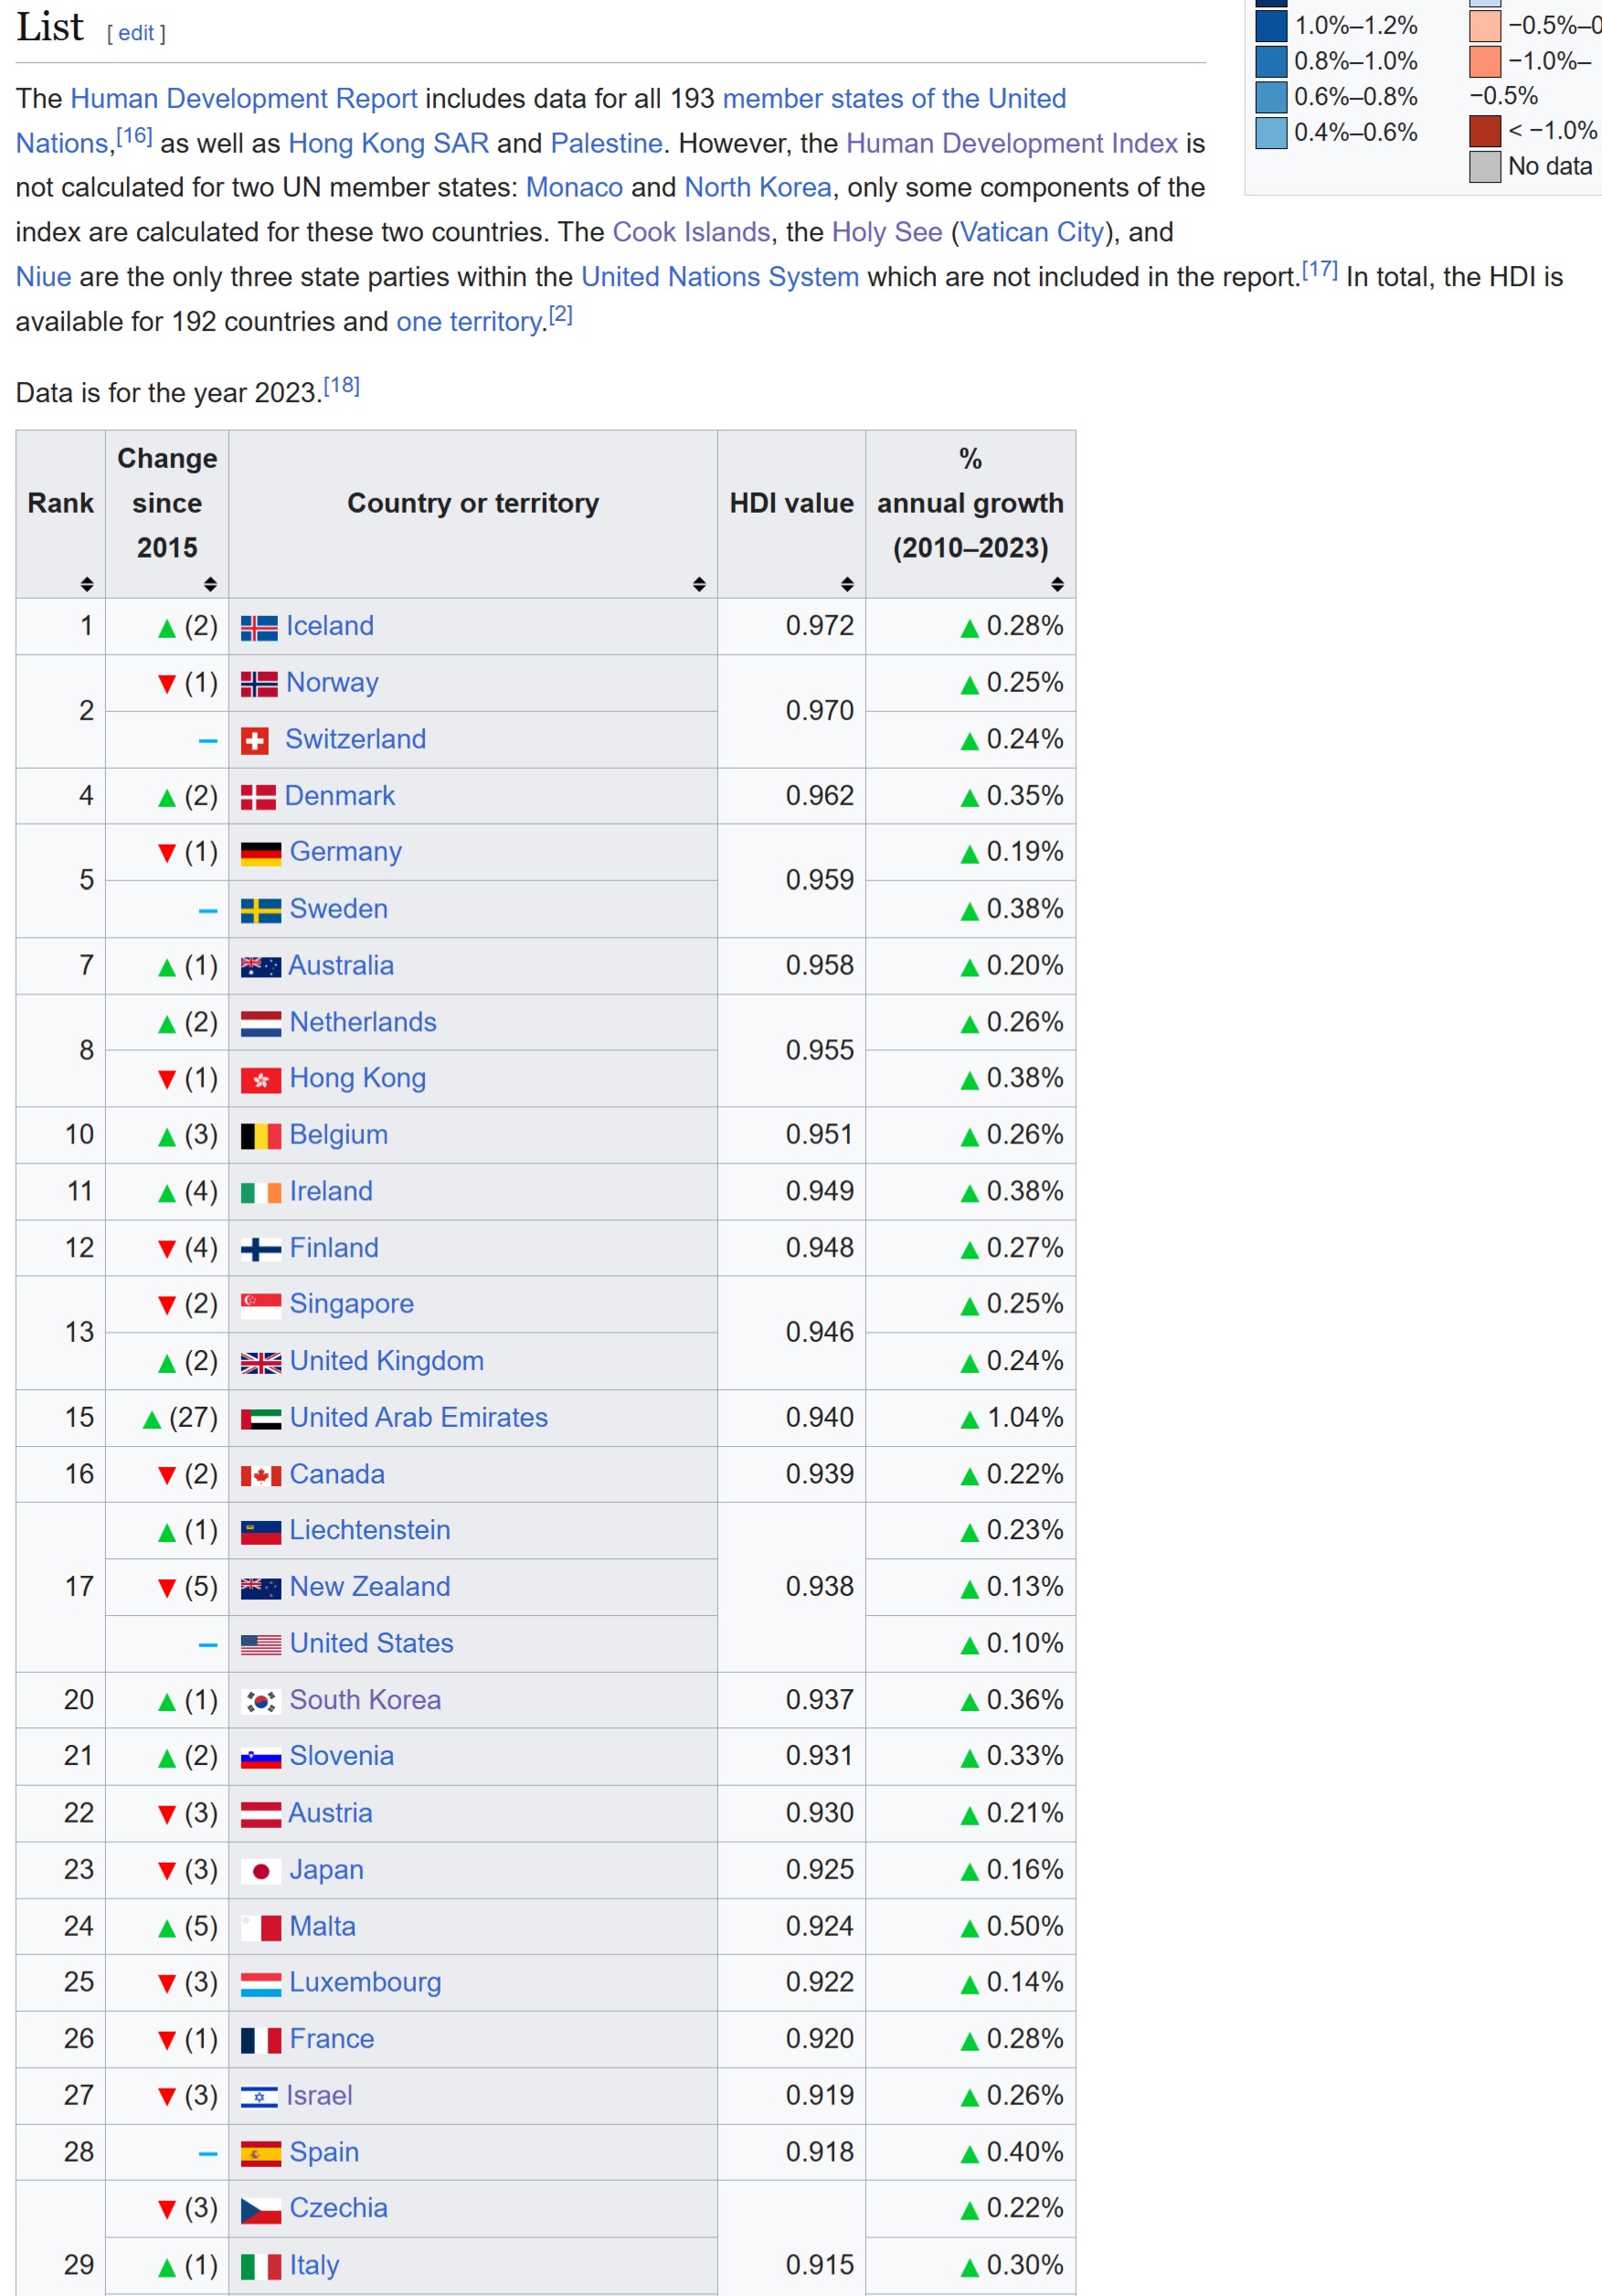Open the Luxembourg country link
The width and height of the screenshot is (1602, 2296).
[365, 1983]
